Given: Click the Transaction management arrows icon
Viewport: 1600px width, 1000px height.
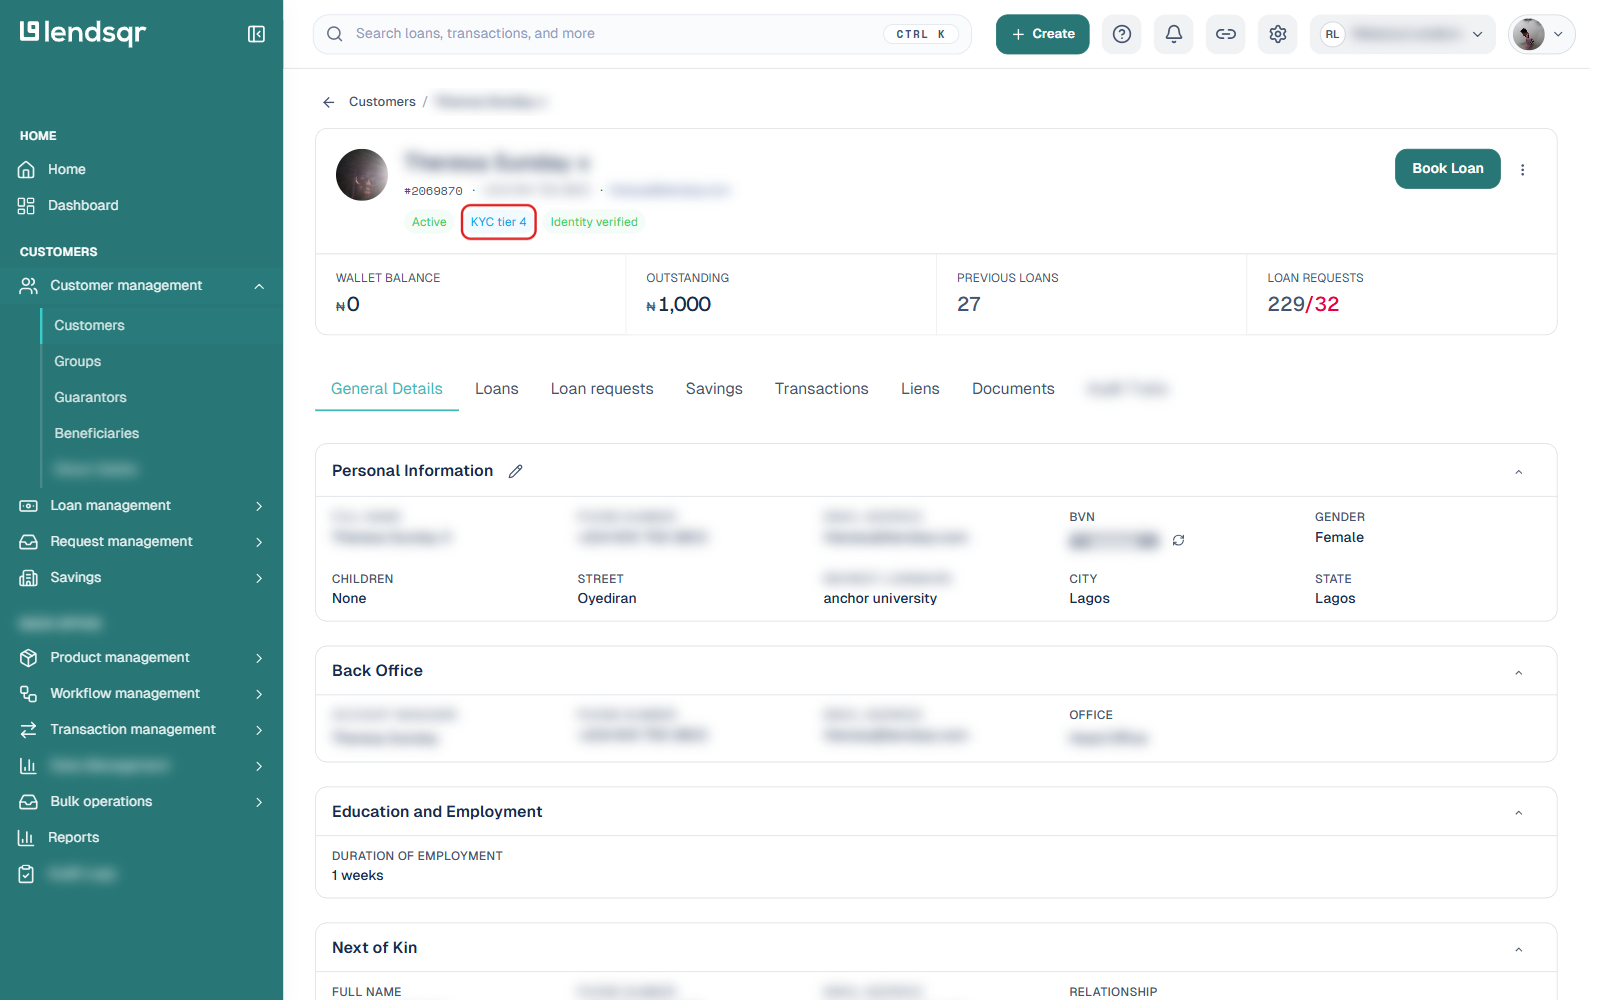Looking at the screenshot, I should [28, 730].
